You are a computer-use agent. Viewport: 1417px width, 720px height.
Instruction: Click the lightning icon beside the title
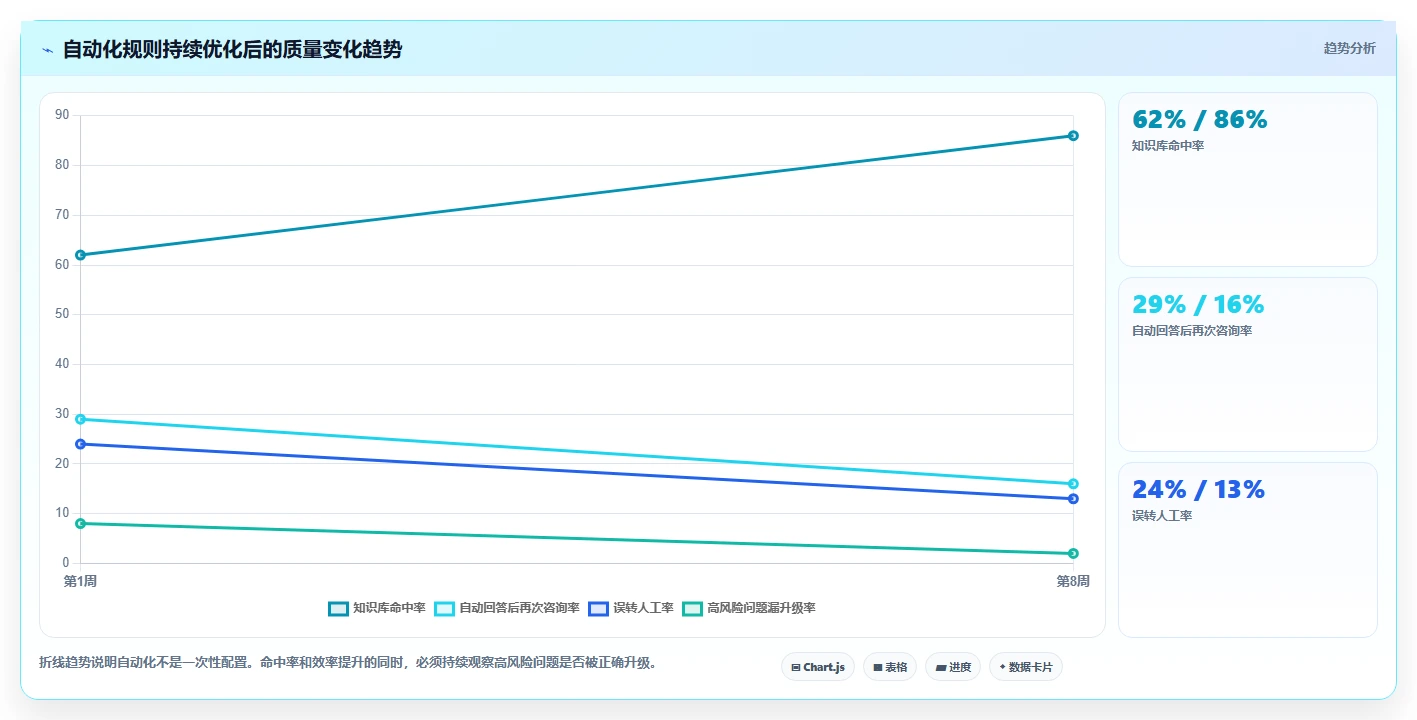click(x=47, y=50)
